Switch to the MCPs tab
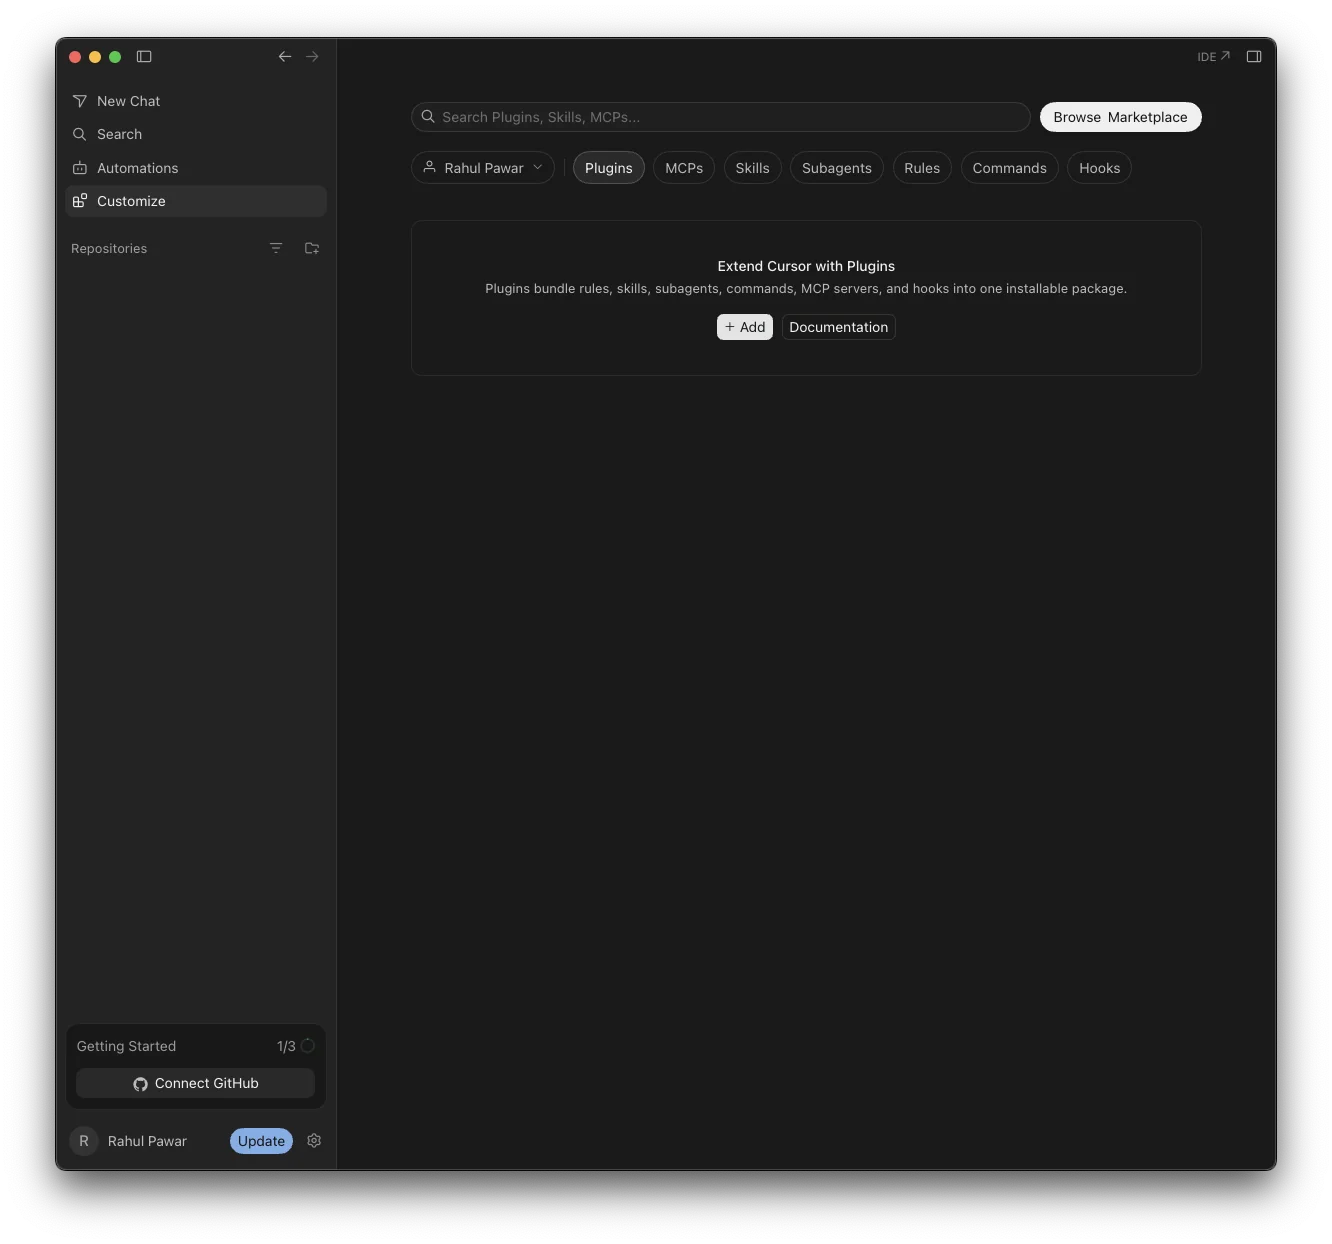The width and height of the screenshot is (1332, 1244). [x=684, y=168]
